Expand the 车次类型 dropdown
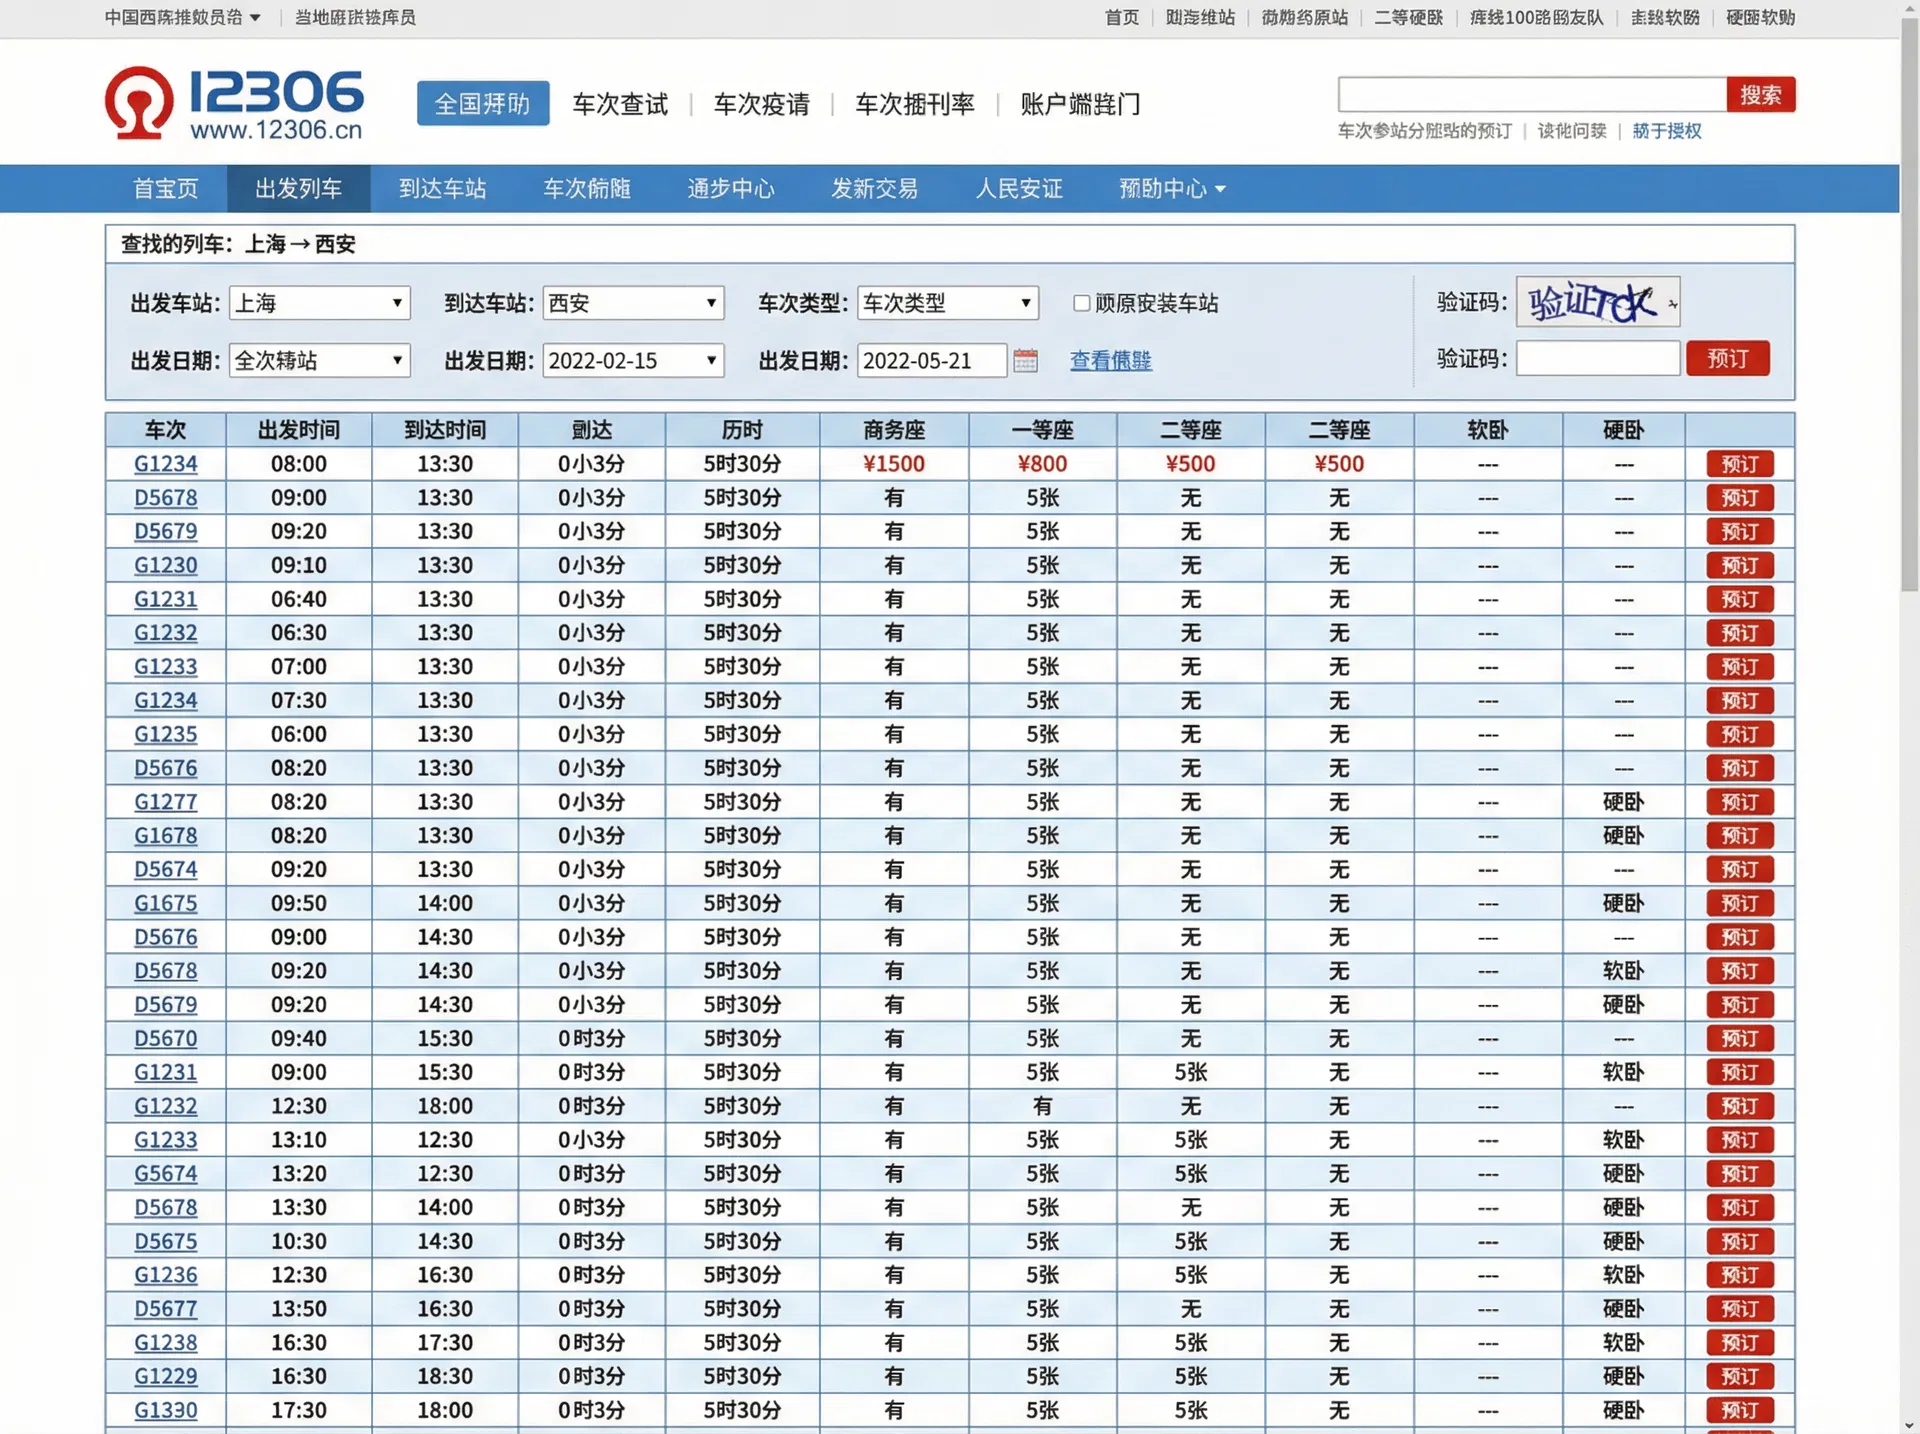The height and width of the screenshot is (1434, 1920). 947,303
